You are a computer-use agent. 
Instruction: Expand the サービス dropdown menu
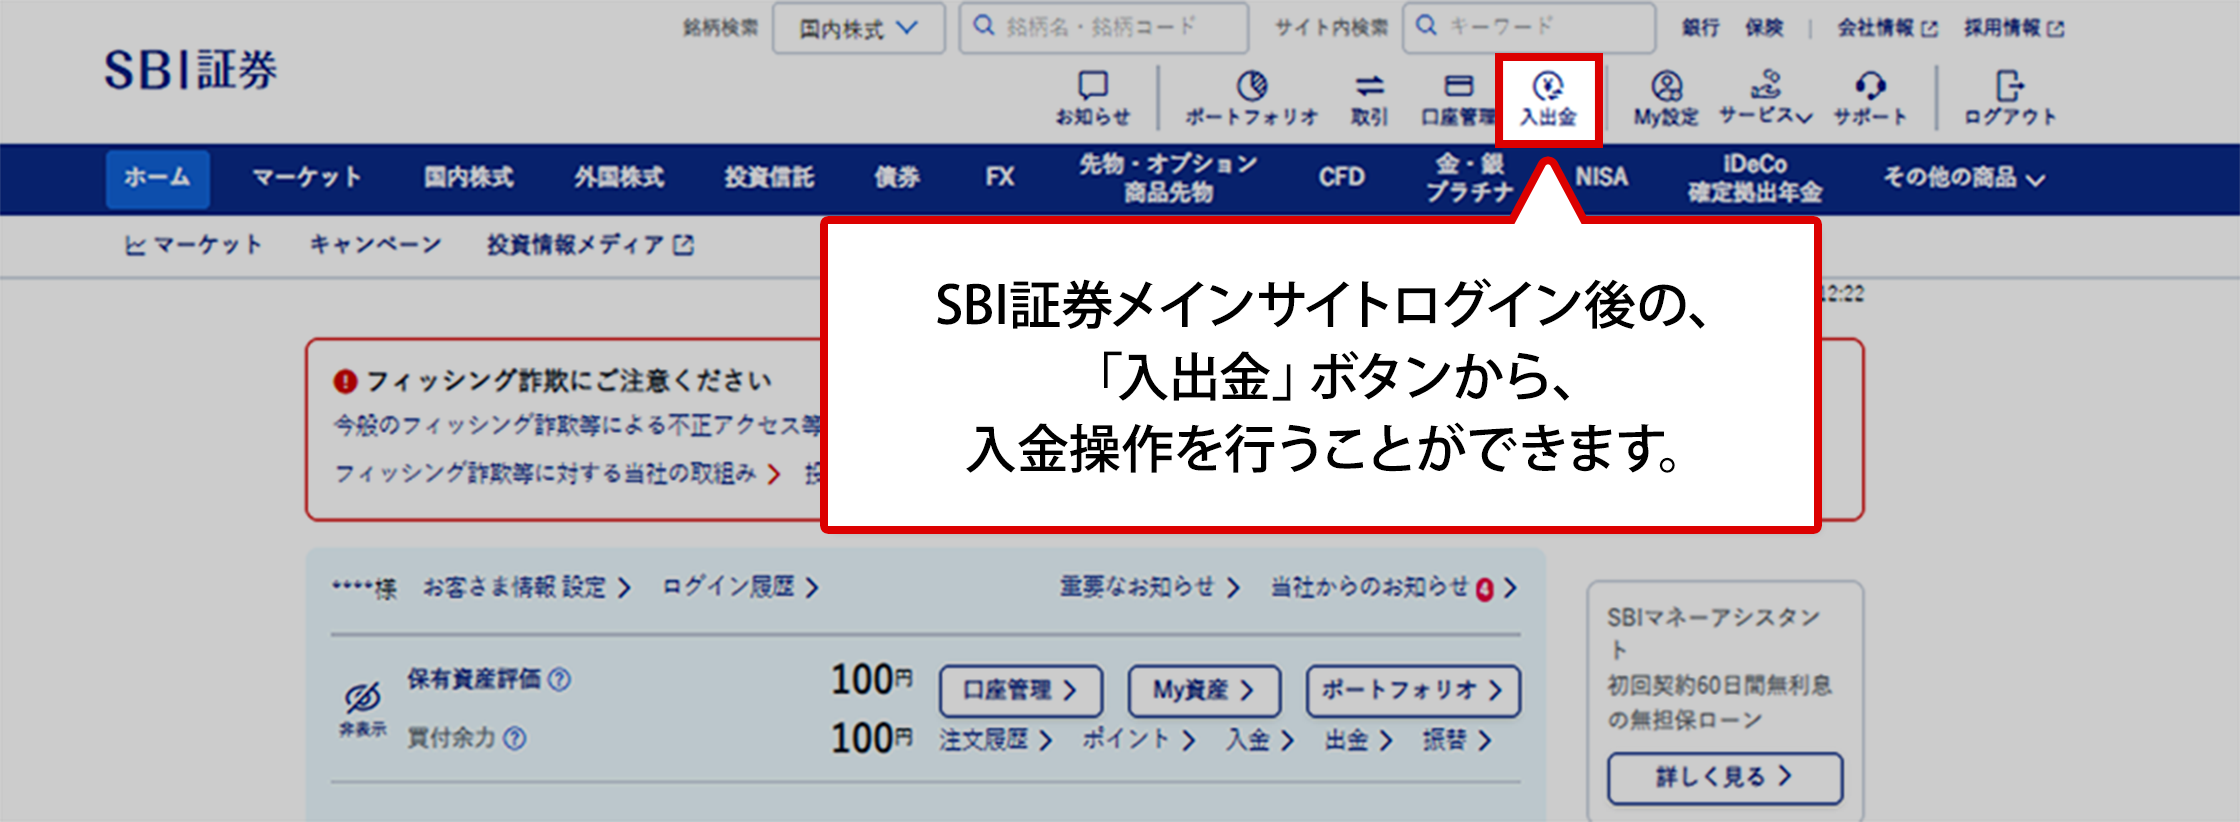point(1765,98)
